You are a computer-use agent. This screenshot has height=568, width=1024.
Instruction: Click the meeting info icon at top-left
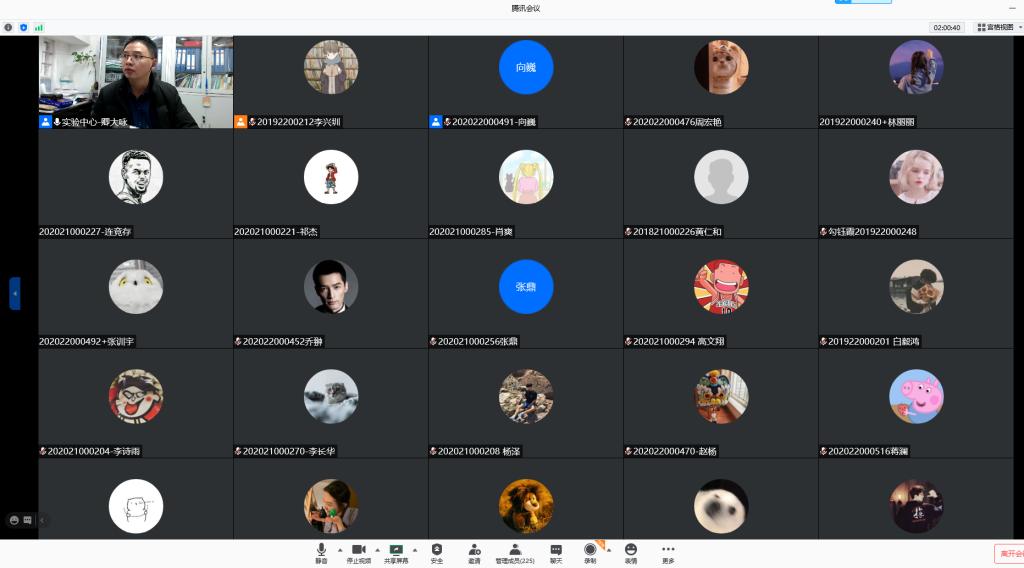[9, 27]
